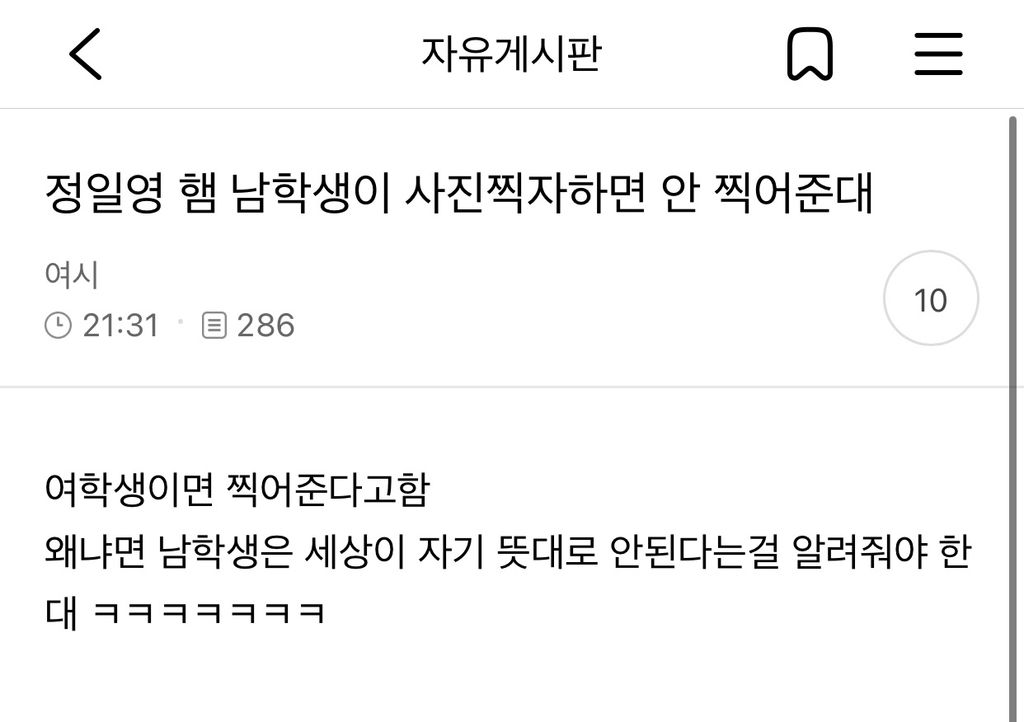Click 안 찍어준대 at the title end

click(767, 193)
